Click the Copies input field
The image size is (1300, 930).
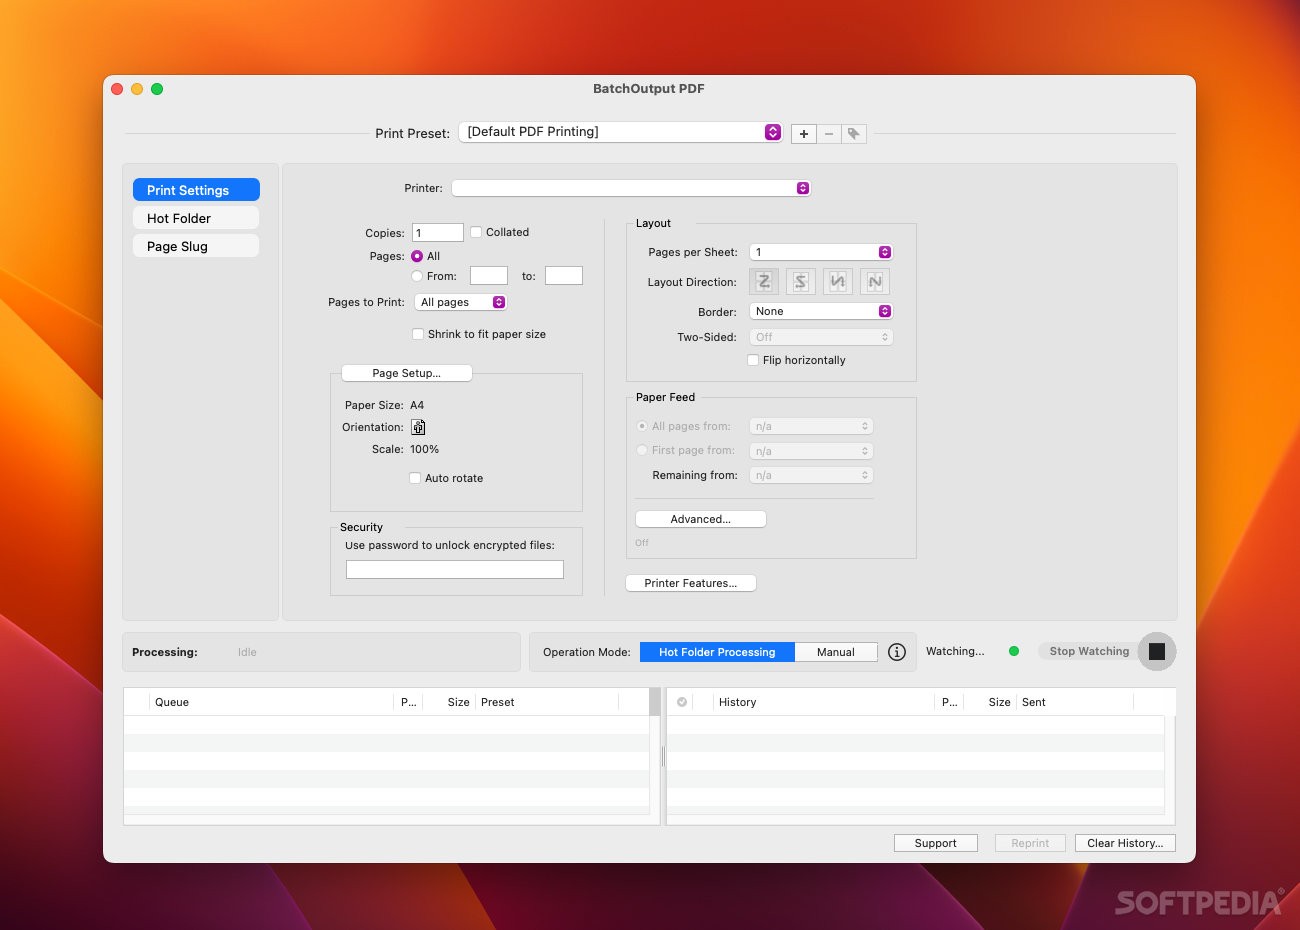click(438, 233)
